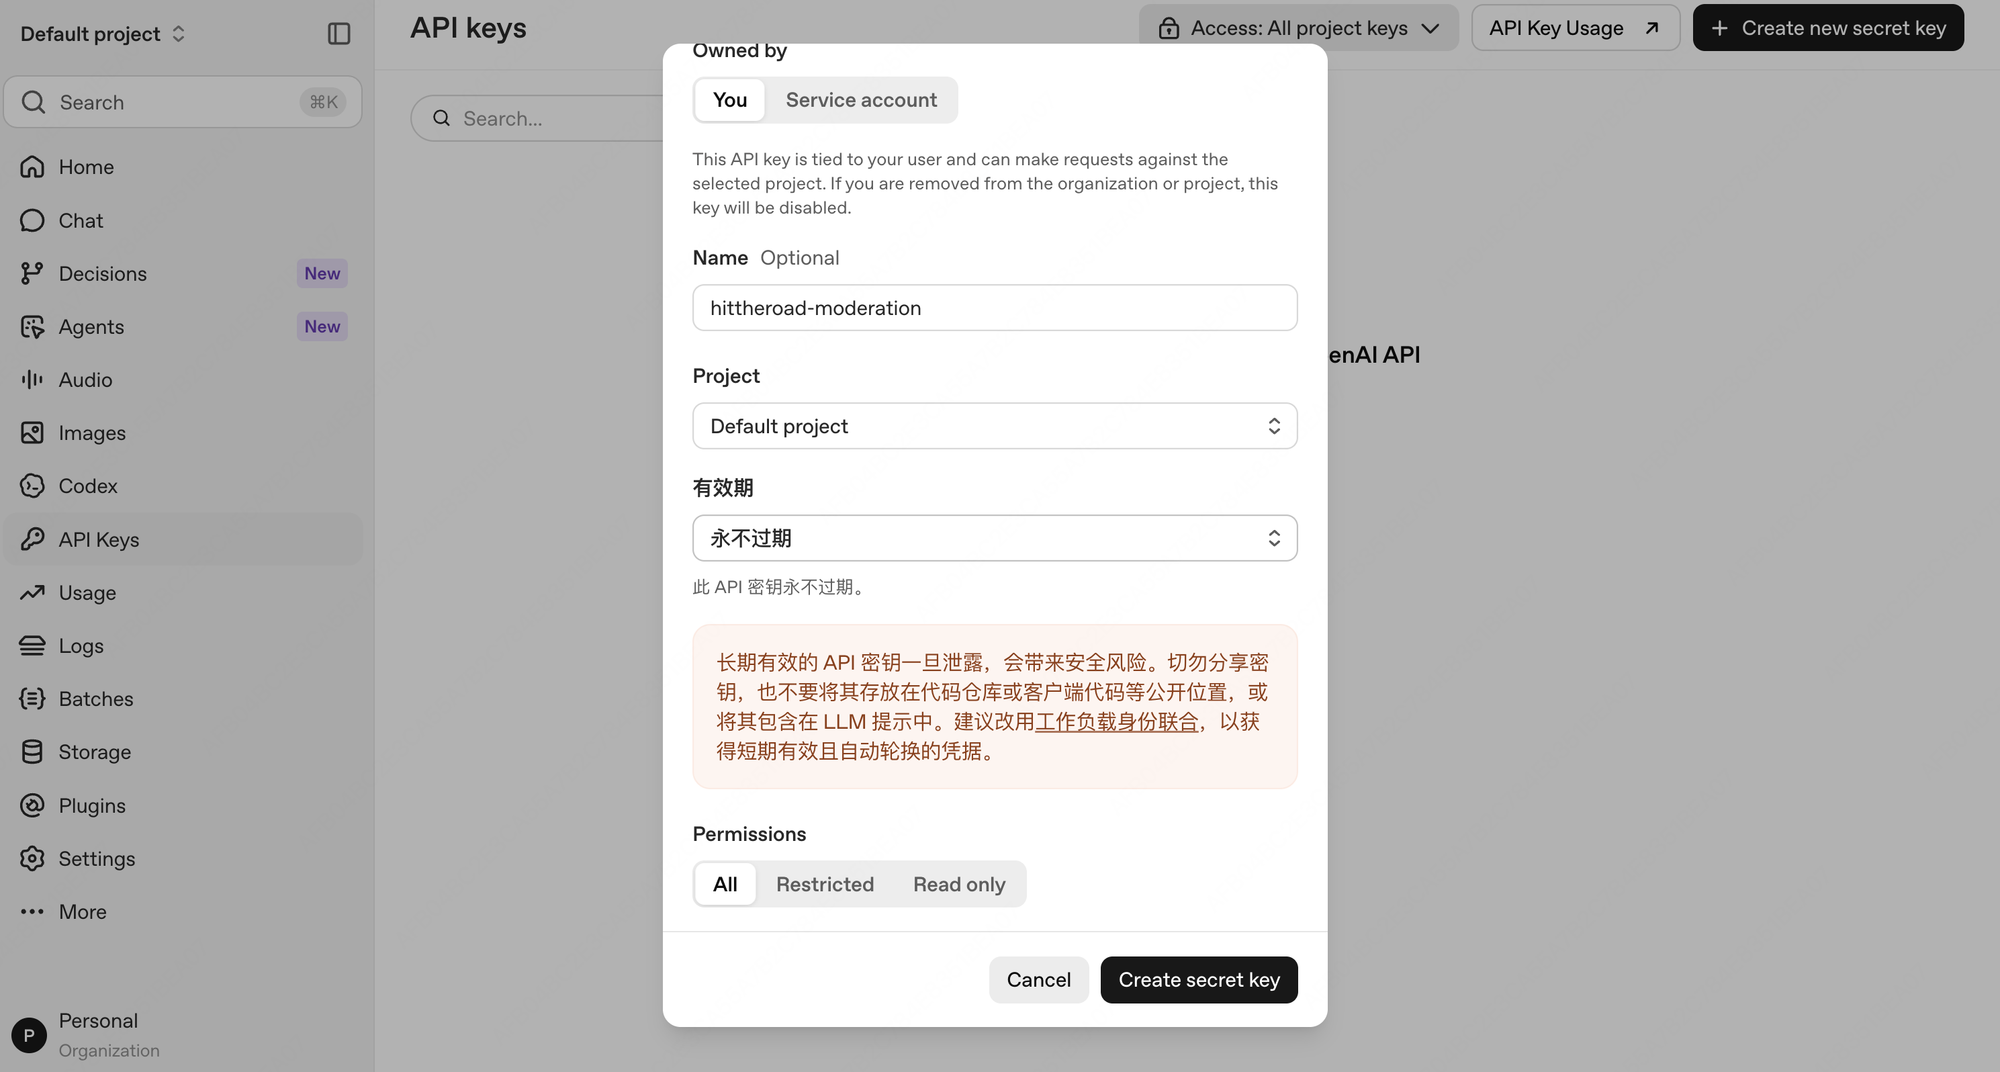Click the sidebar Search magnifier icon

pos(33,102)
